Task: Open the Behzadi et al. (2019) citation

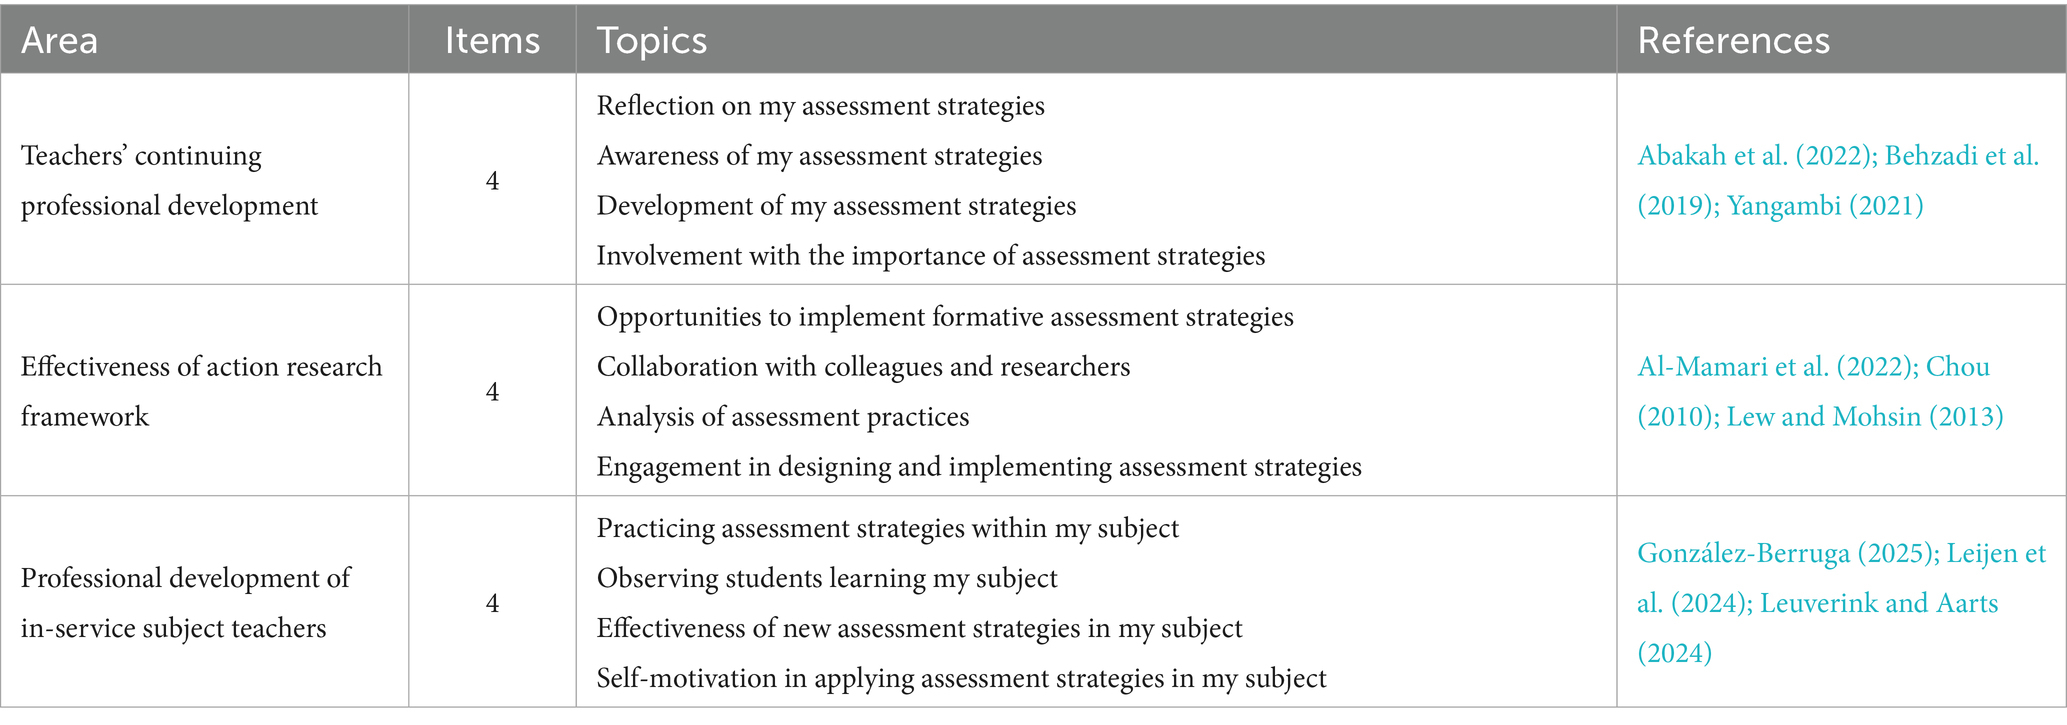Action: [1961, 156]
